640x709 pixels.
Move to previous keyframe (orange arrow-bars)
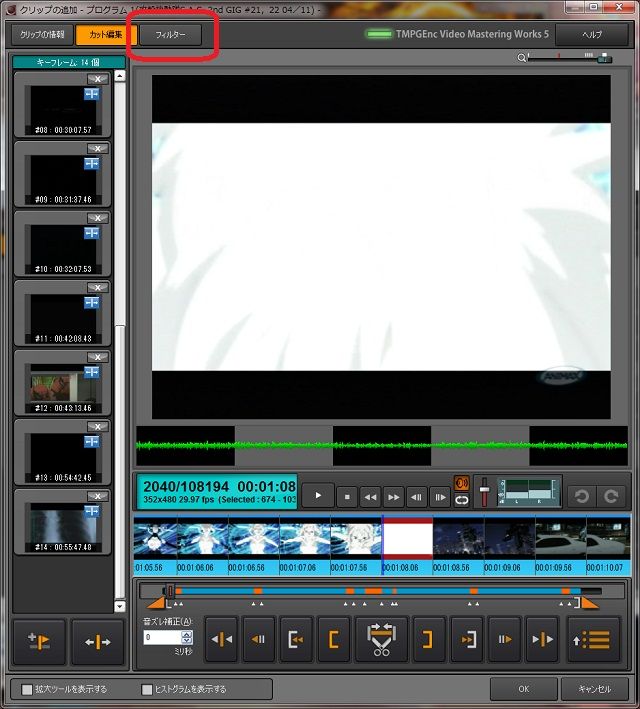258,639
